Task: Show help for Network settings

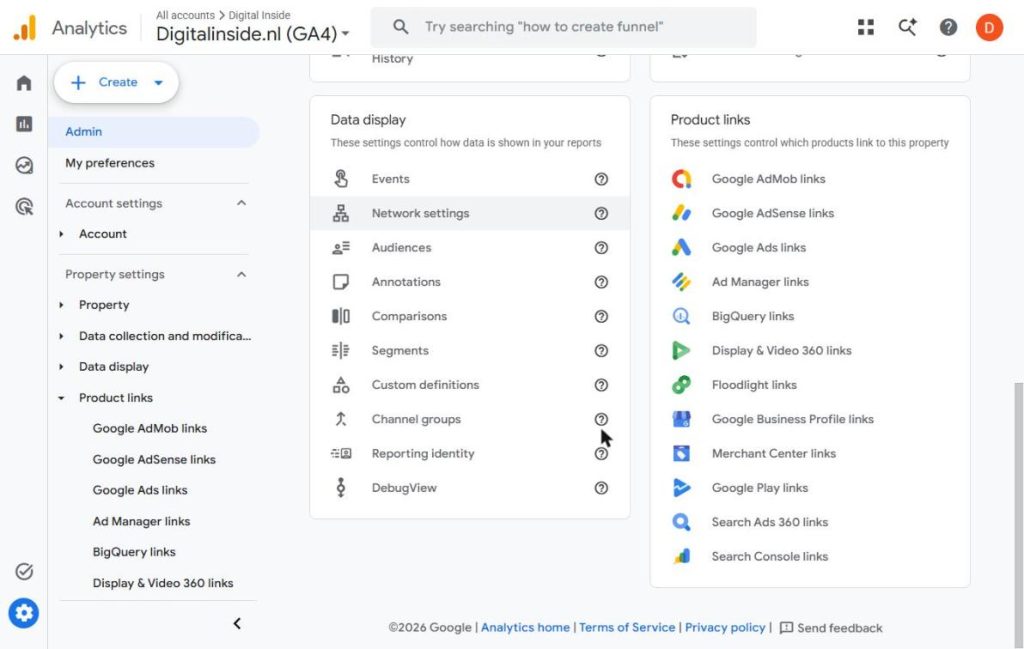Action: [601, 214]
